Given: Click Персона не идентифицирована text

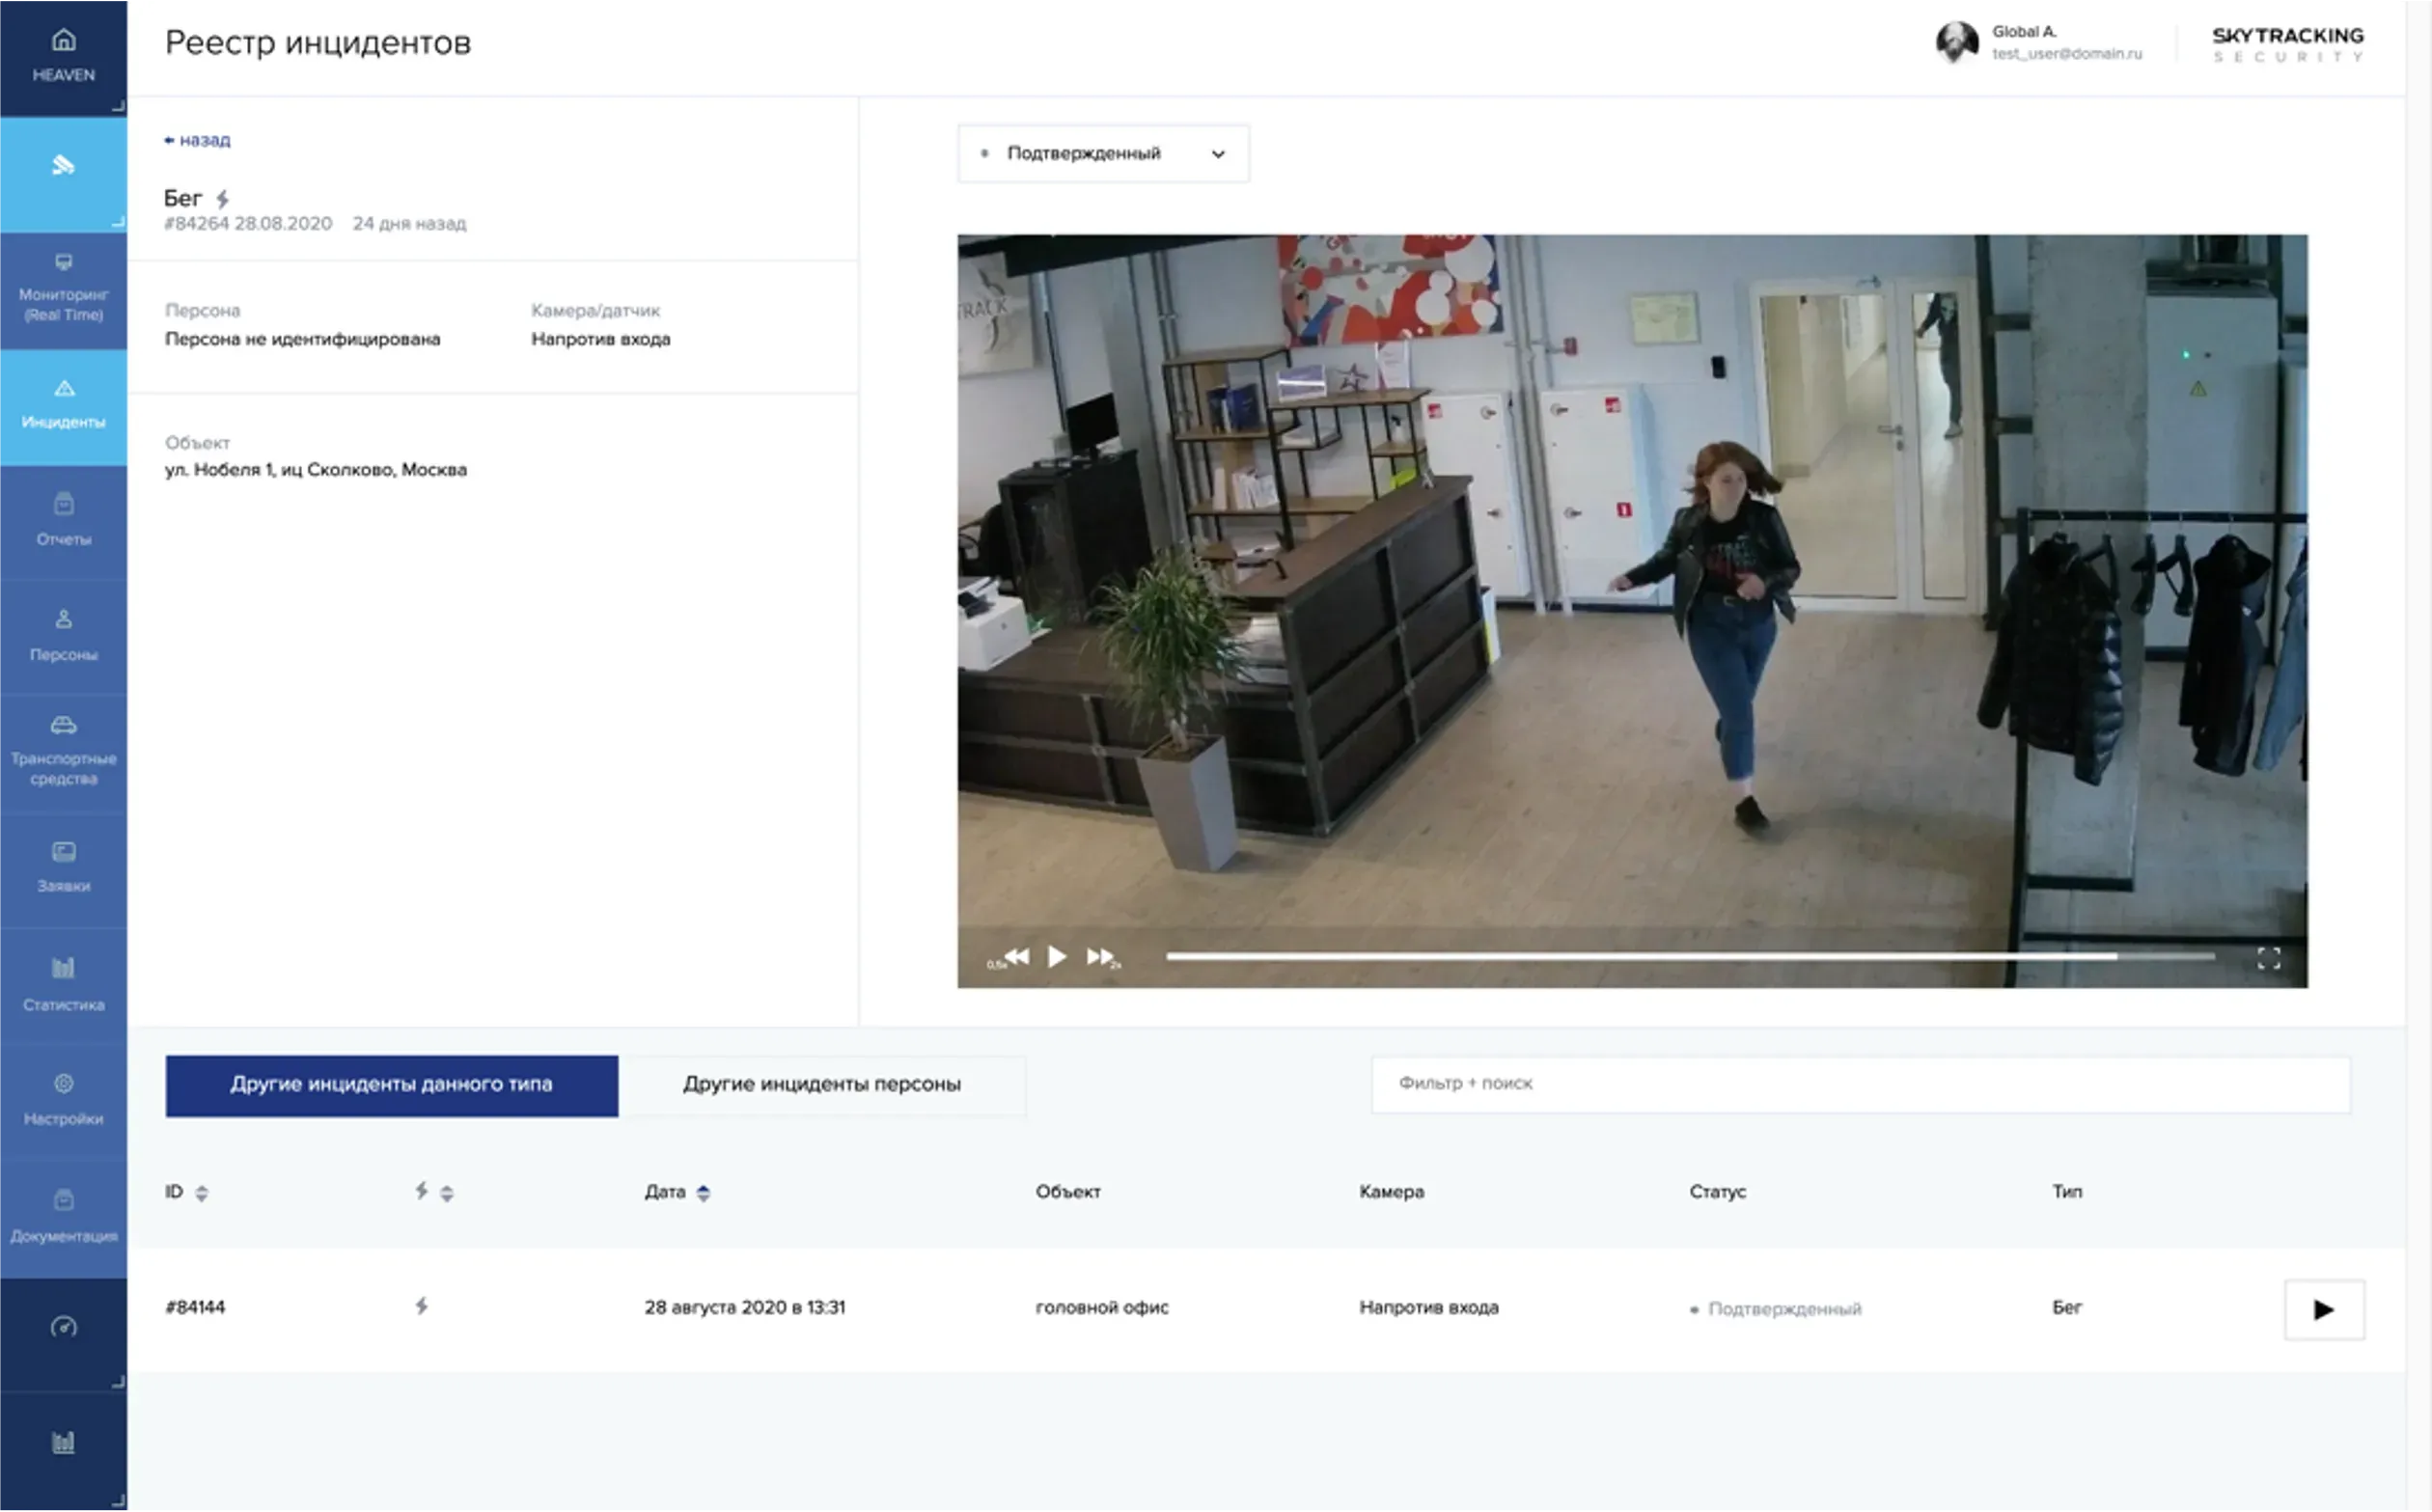Looking at the screenshot, I should click(x=302, y=340).
